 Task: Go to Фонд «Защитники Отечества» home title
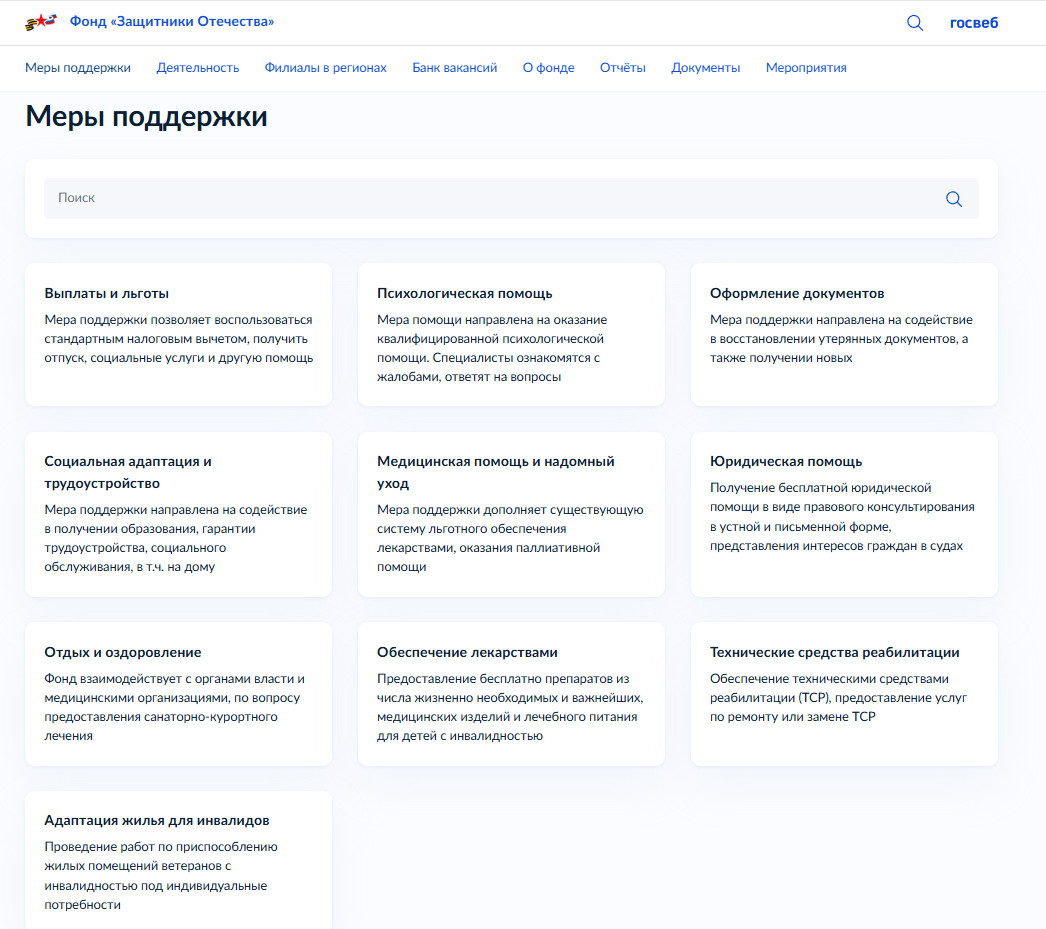[172, 21]
